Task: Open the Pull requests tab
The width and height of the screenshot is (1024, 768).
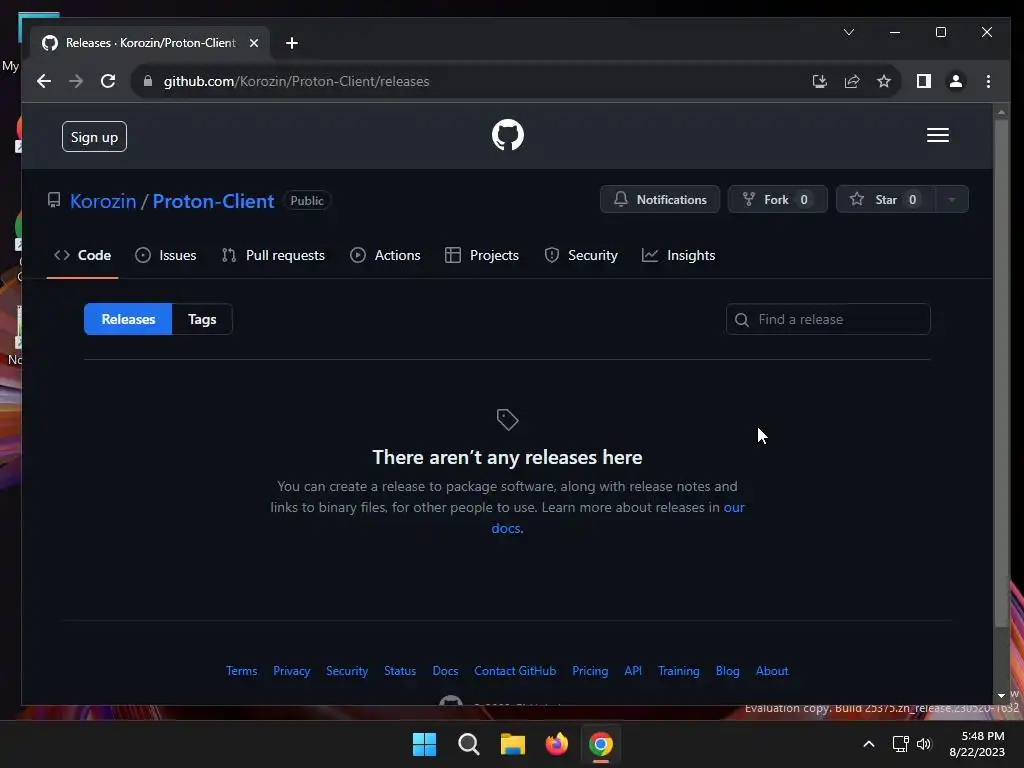Action: click(273, 255)
